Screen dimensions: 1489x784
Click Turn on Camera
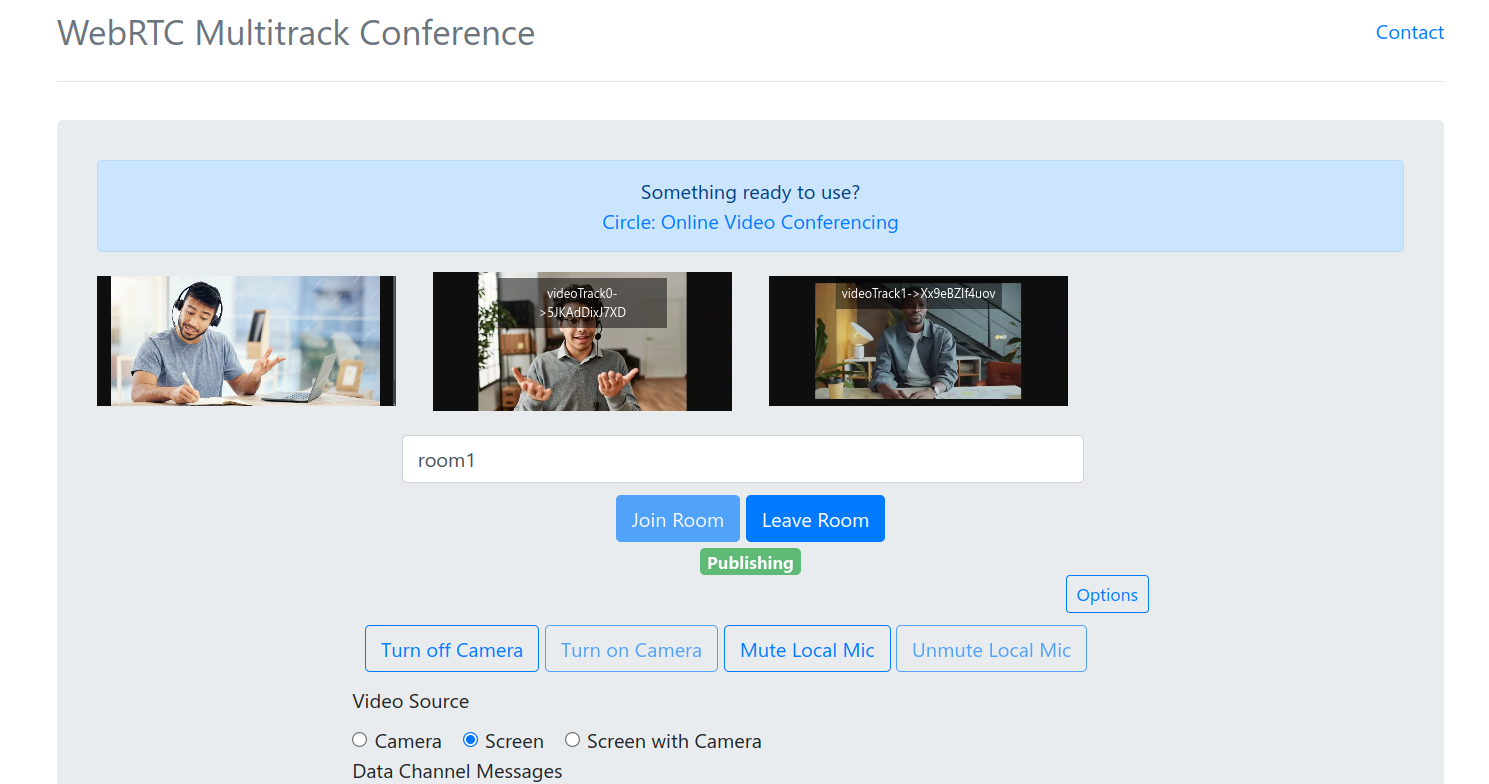[631, 649]
